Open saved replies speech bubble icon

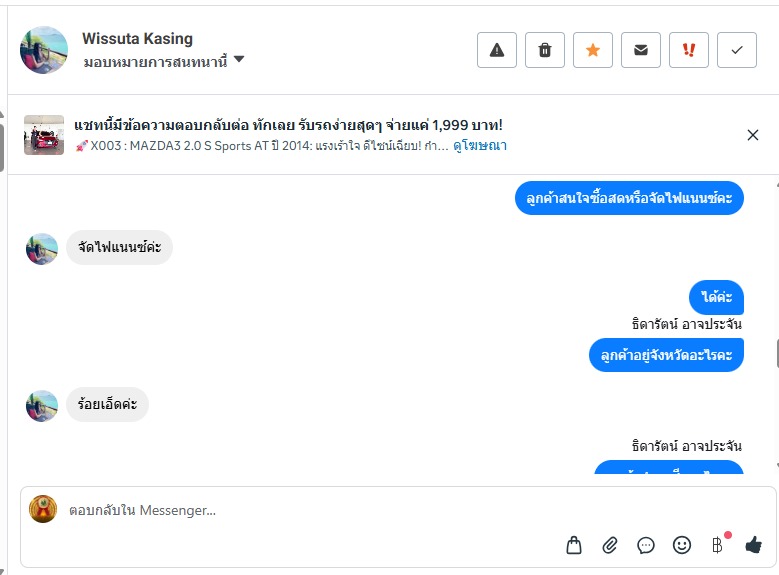click(646, 545)
